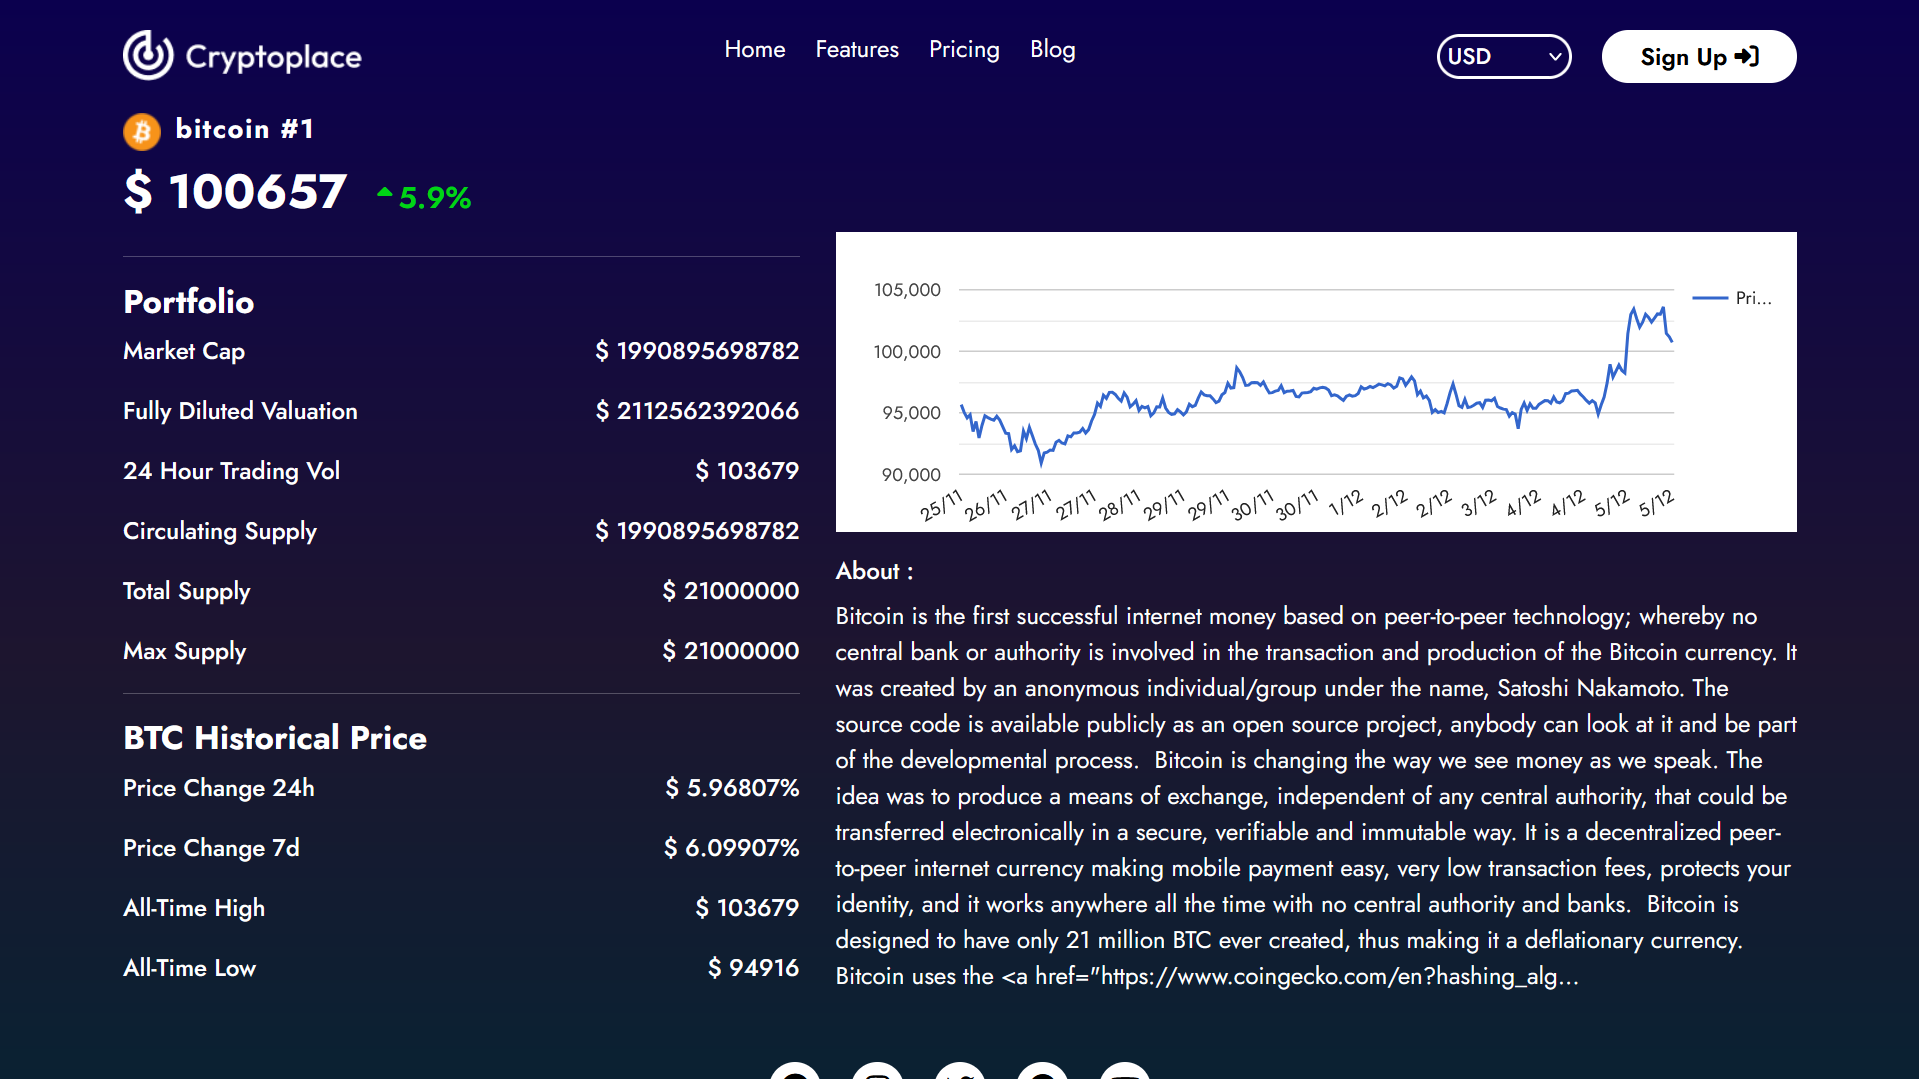
Task: Go to the Home page
Action: 755,49
